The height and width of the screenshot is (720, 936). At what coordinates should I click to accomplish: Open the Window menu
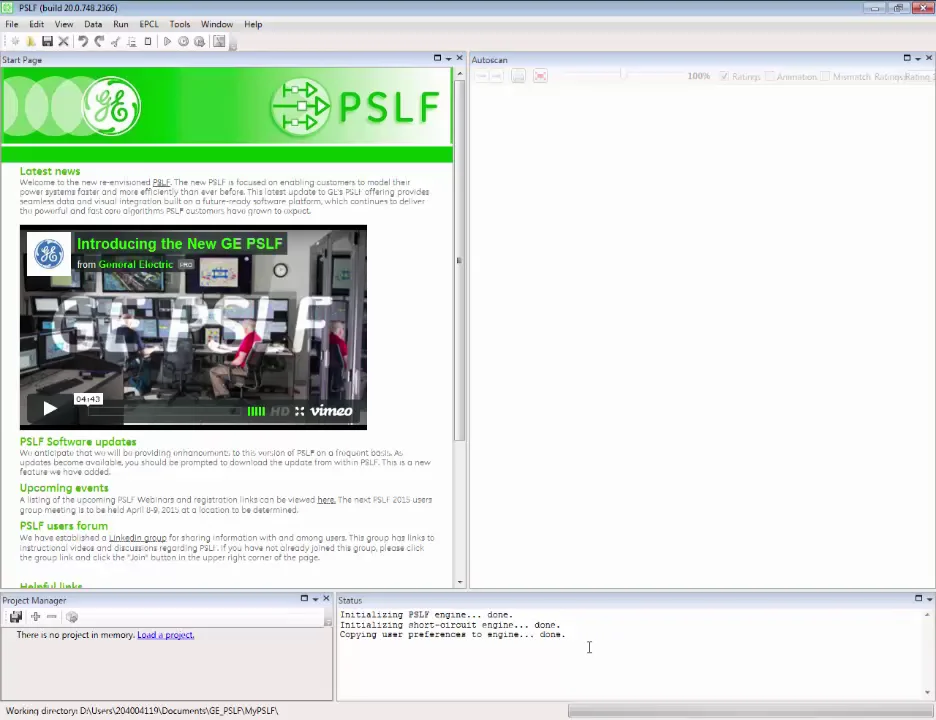tap(217, 24)
